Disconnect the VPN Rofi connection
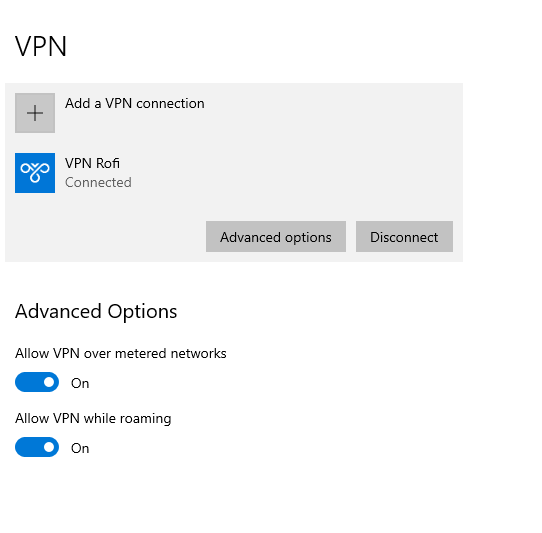The width and height of the screenshot is (542, 533). point(404,237)
